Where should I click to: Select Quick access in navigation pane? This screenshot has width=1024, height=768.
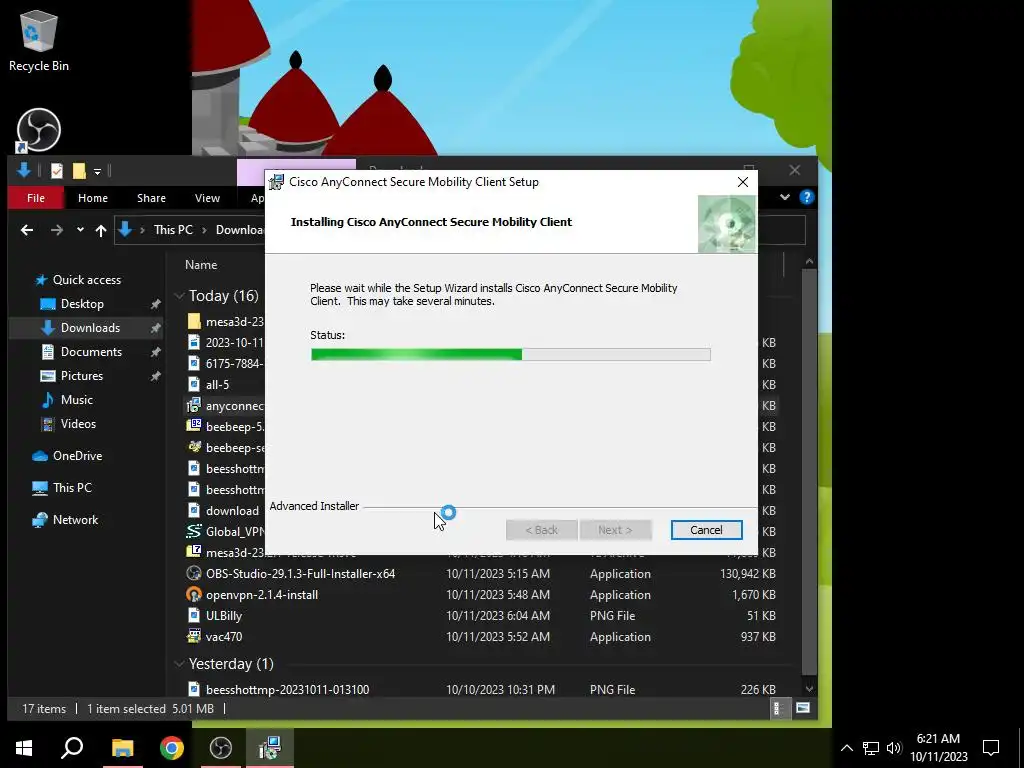(86, 280)
